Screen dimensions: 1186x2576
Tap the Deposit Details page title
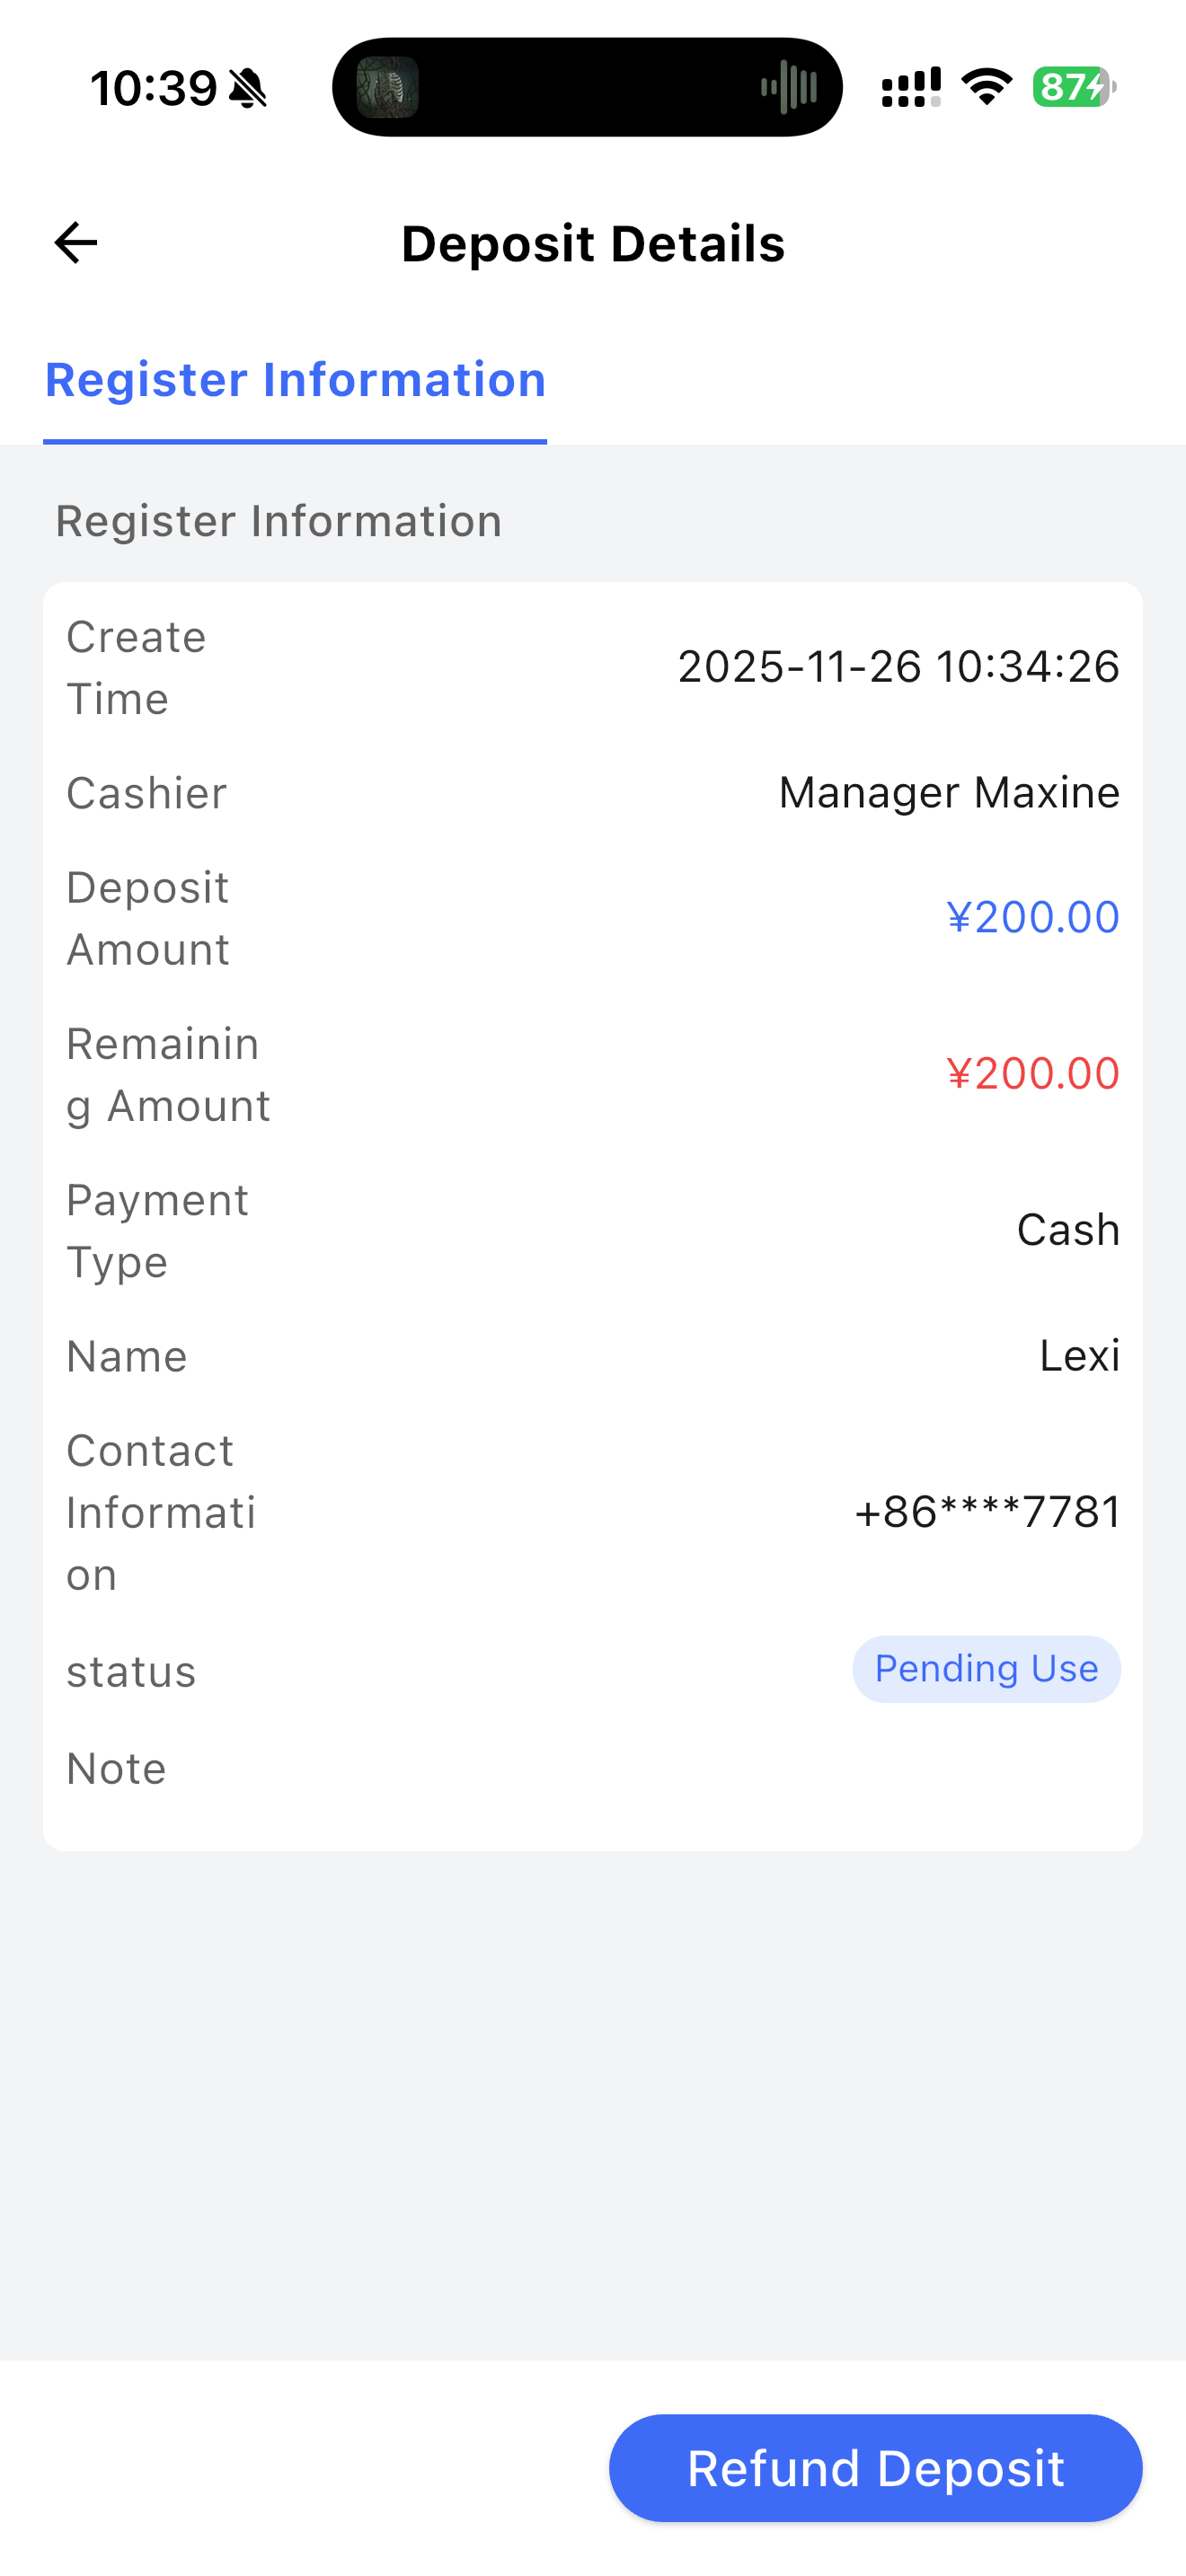[593, 244]
